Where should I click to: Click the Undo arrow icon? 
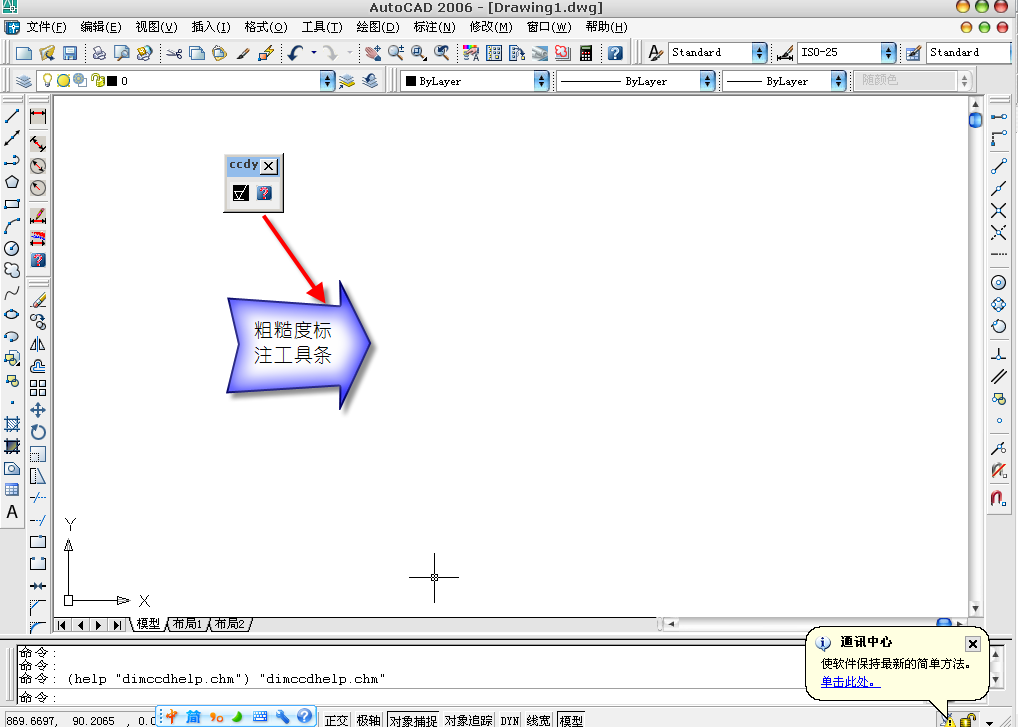(x=296, y=53)
